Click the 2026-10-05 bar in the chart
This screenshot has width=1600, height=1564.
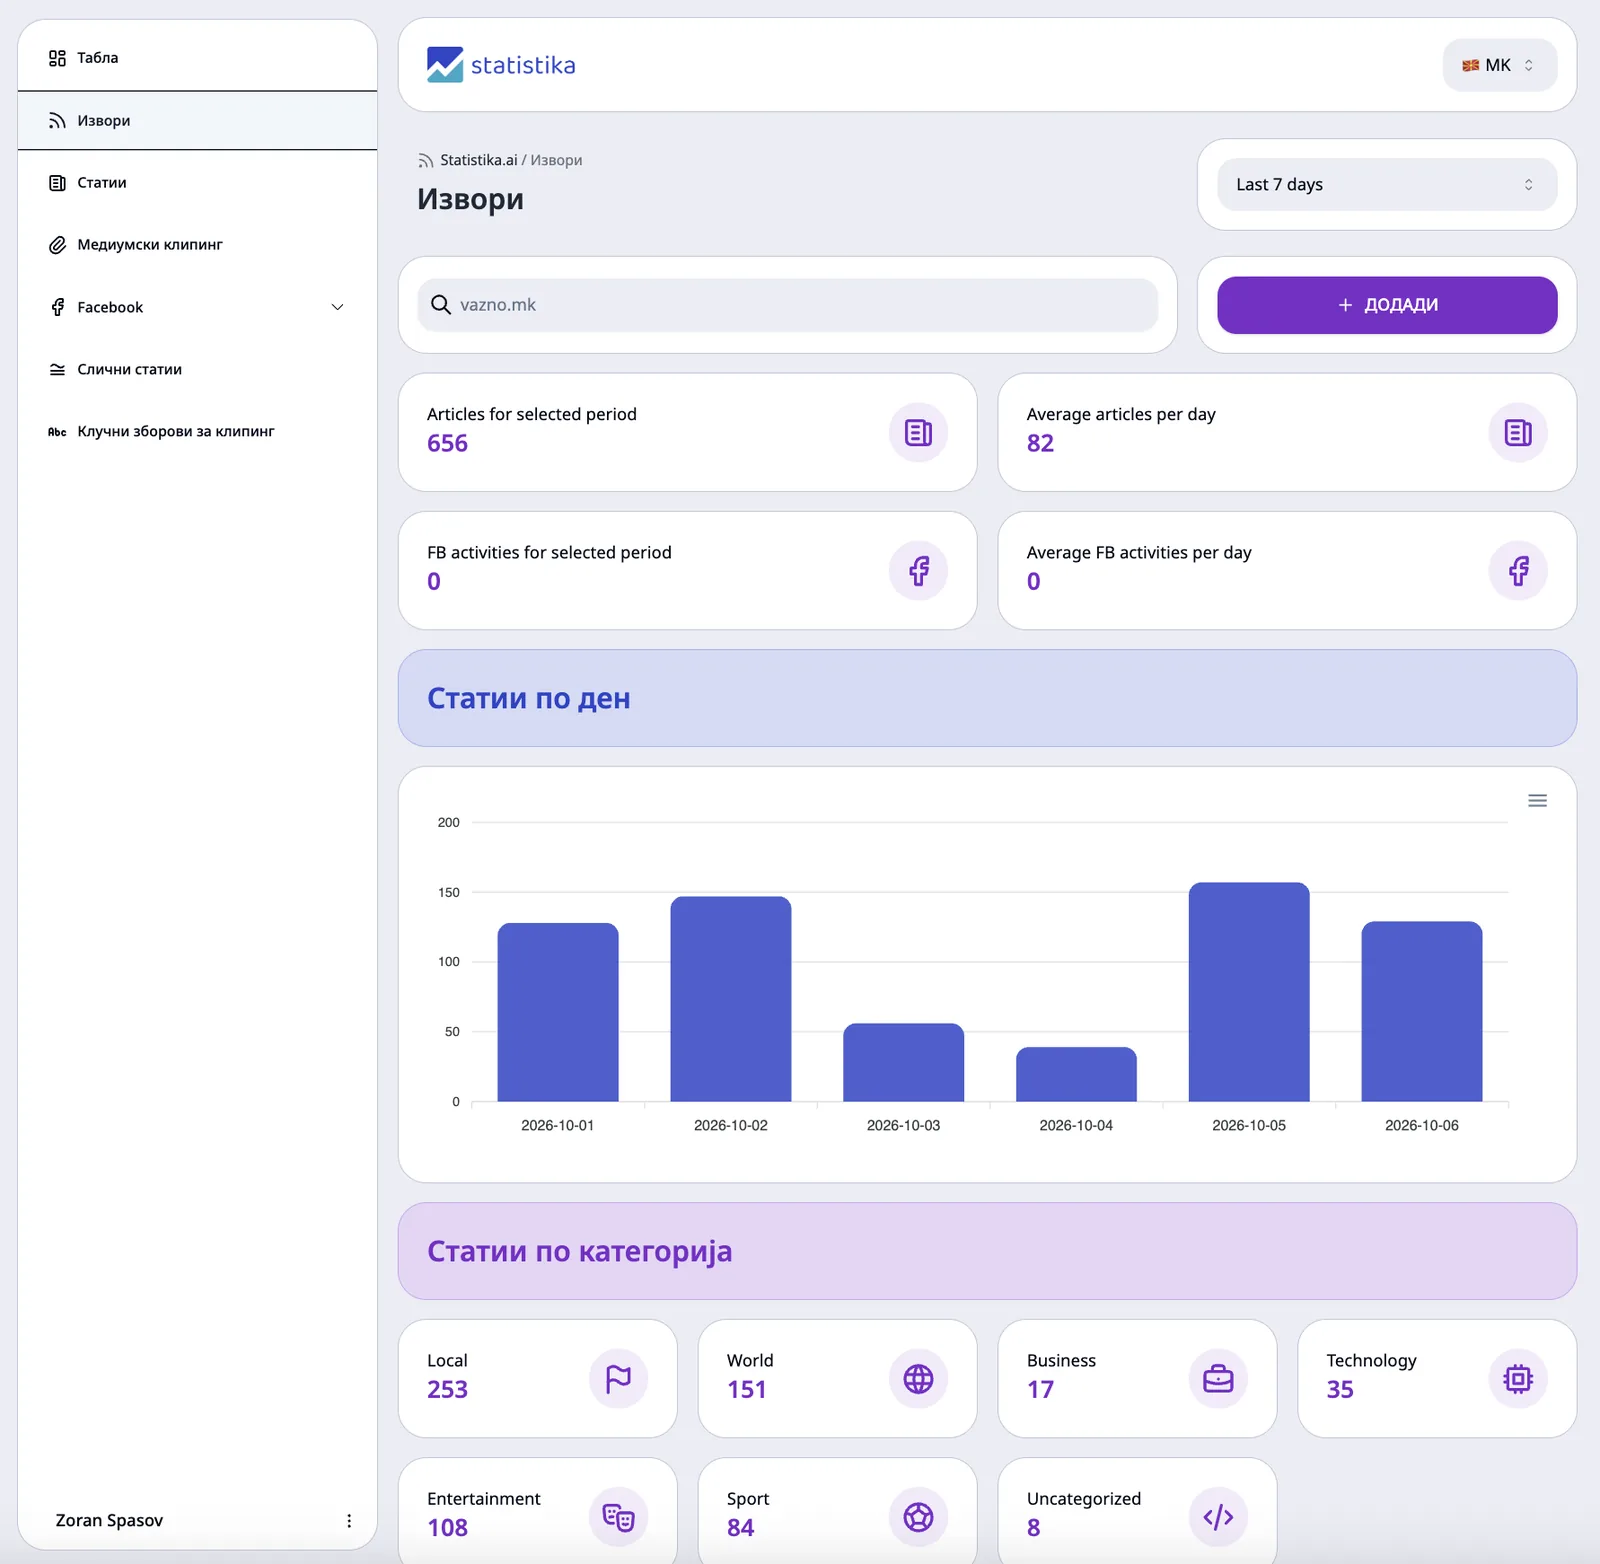[1249, 992]
